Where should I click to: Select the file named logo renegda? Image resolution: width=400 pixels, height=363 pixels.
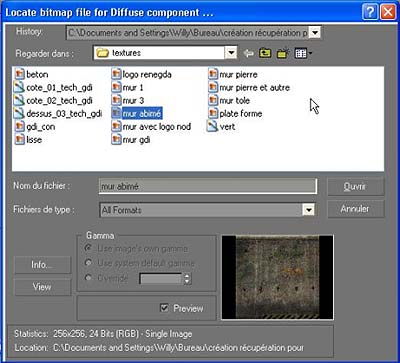coord(147,74)
